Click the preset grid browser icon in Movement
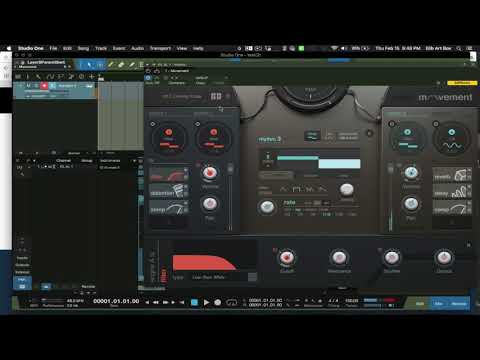The height and width of the screenshot is (360, 480). [x=216, y=96]
